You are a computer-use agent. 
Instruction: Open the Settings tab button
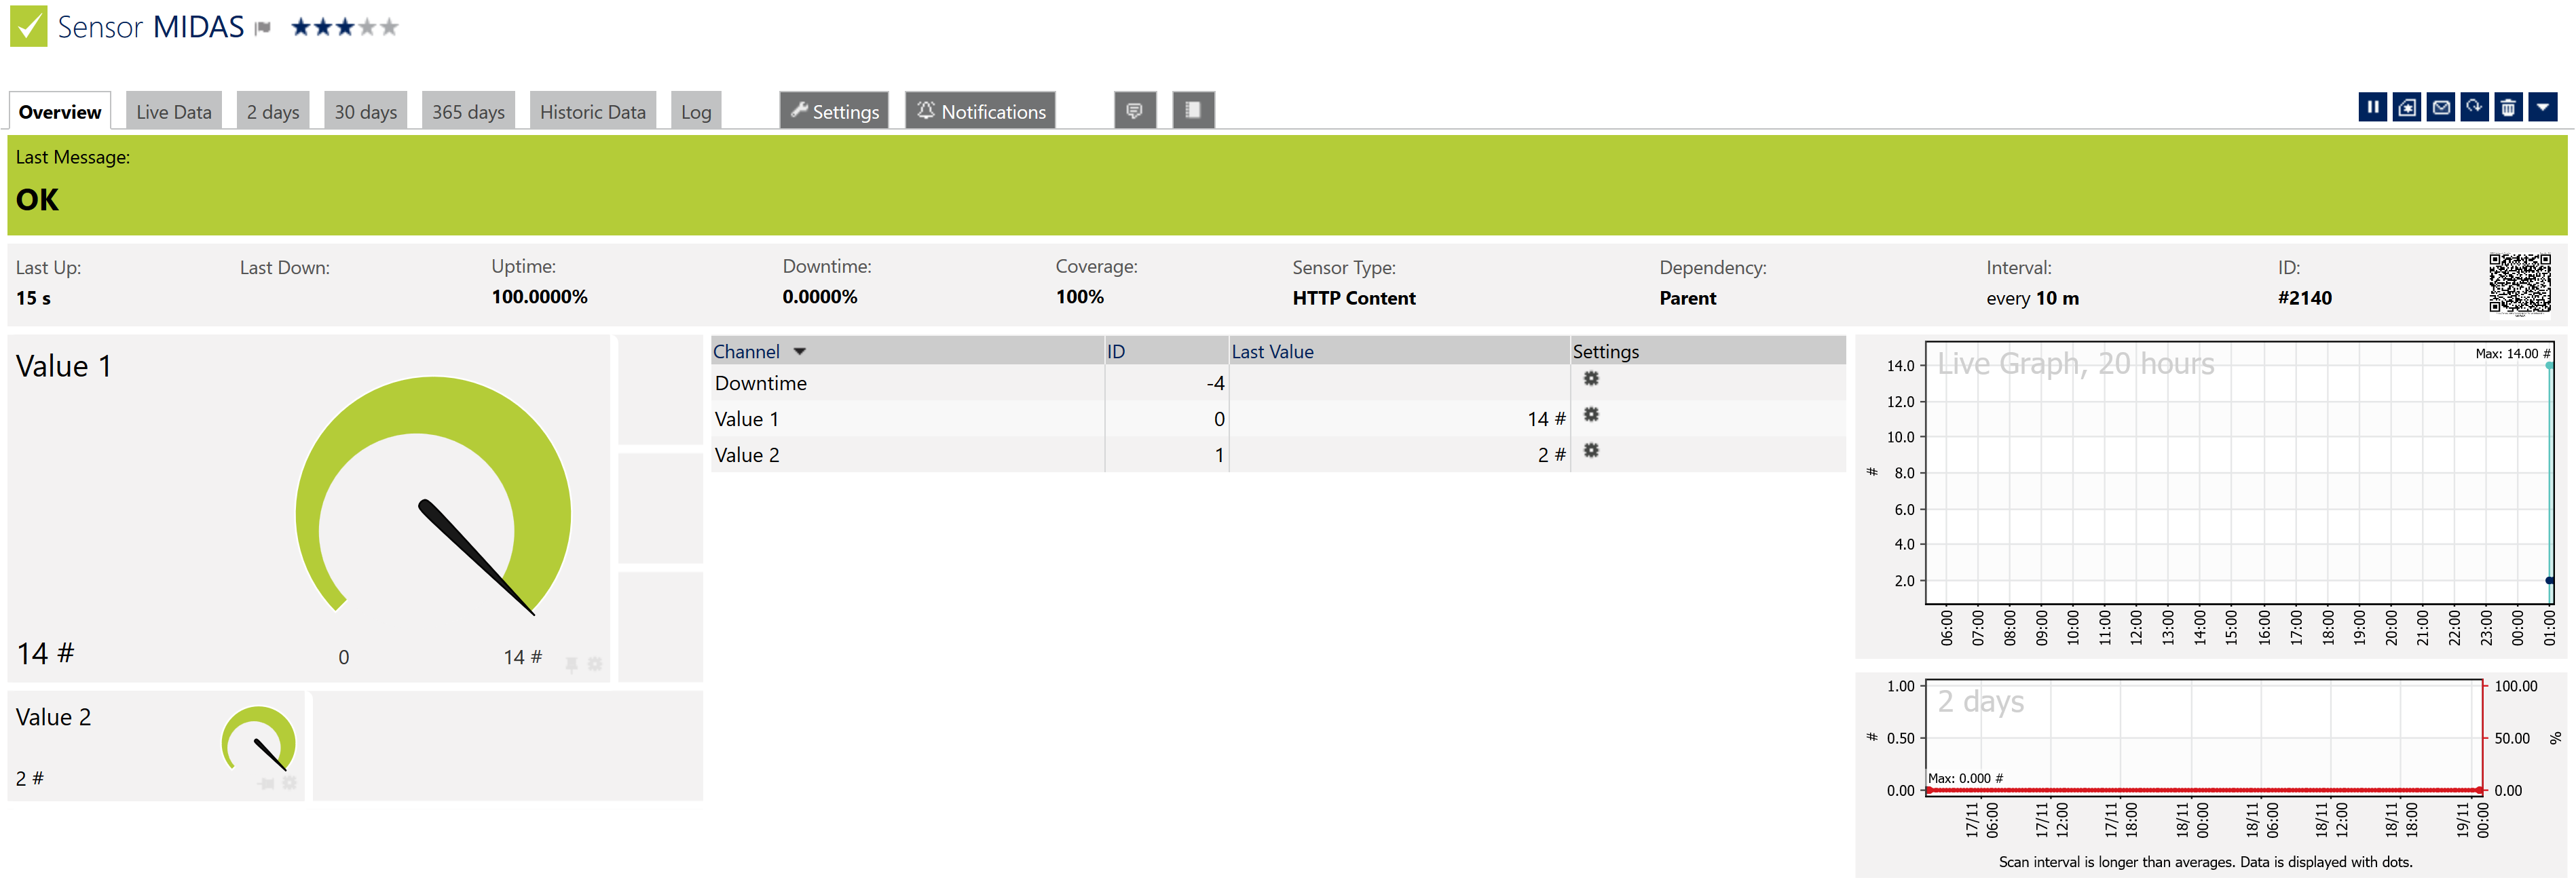834,111
